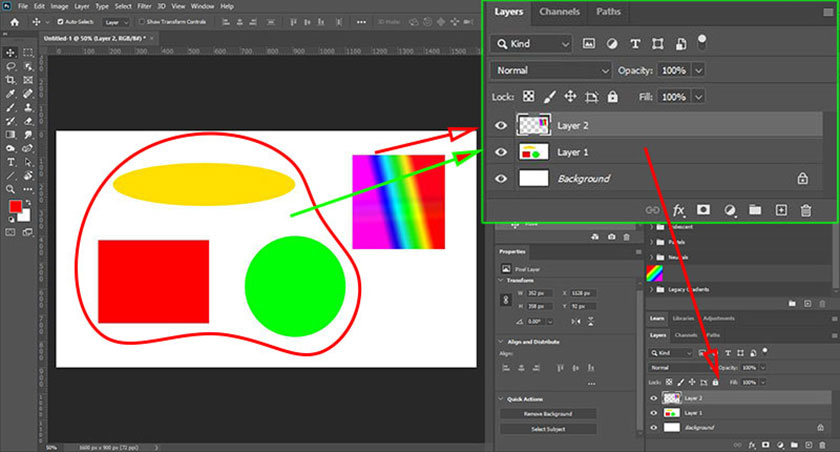Click Layer 1 thumbnail in enlarged Layers panel
Screen dimensions: 840x452
[534, 152]
